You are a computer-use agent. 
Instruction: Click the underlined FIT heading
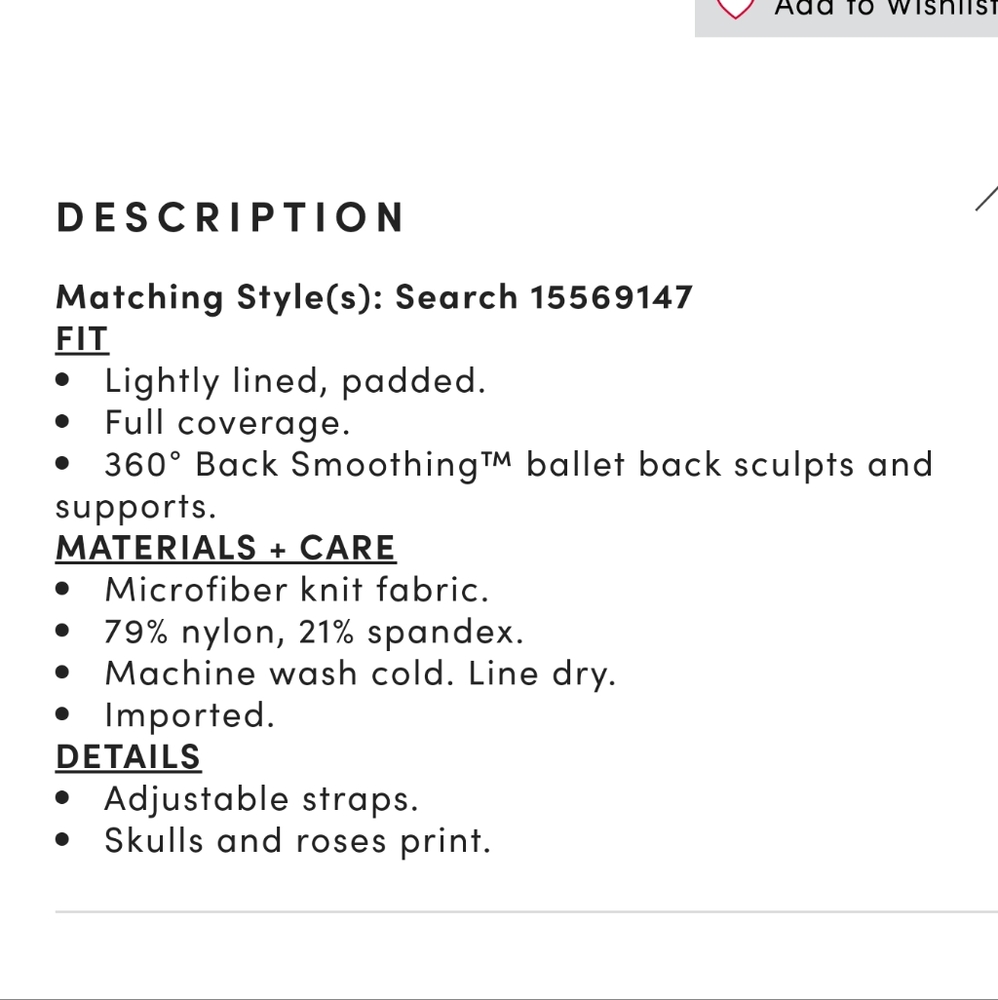(x=82, y=339)
